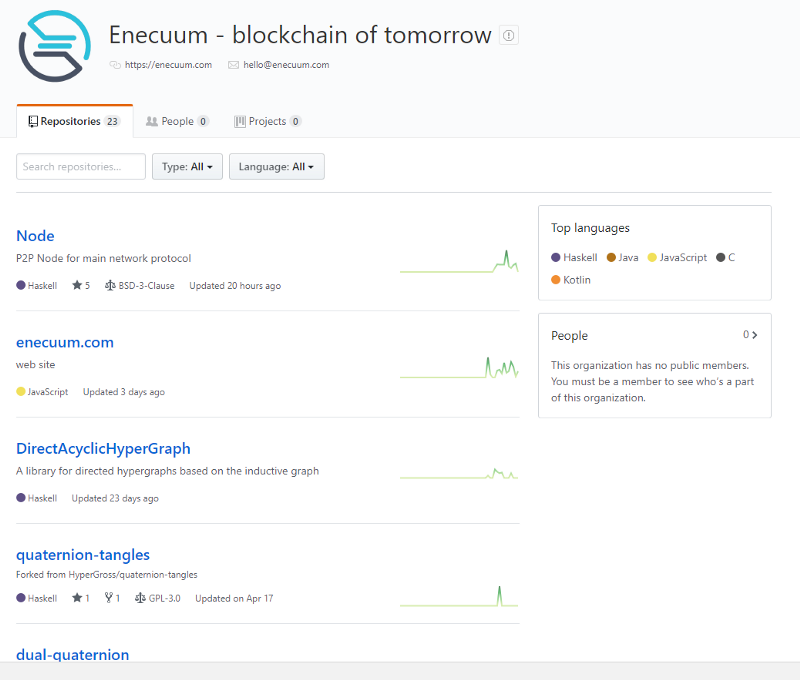The image size is (800, 680).
Task: Click the star icon on quaternion-tangles
Action: [77, 597]
